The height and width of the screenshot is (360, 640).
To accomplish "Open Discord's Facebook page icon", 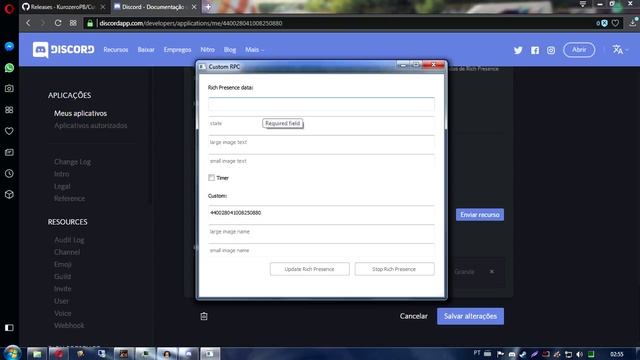I will pyautogui.click(x=535, y=50).
